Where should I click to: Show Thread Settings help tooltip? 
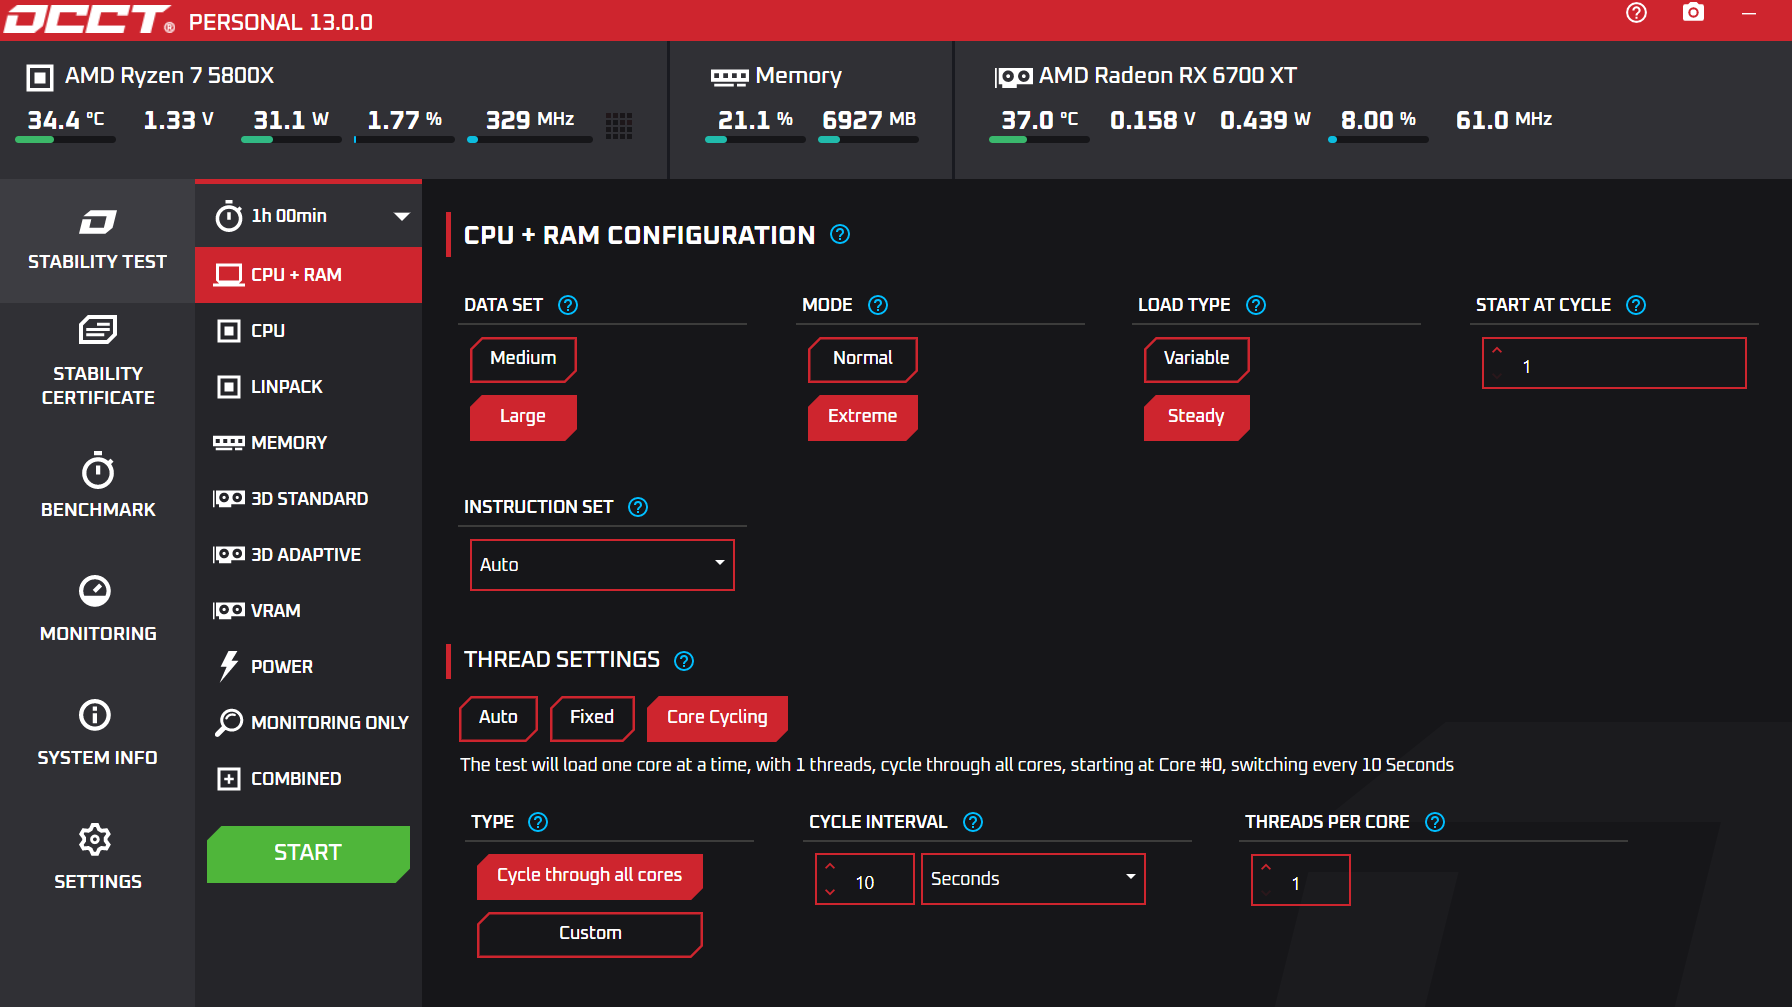pyautogui.click(x=684, y=661)
